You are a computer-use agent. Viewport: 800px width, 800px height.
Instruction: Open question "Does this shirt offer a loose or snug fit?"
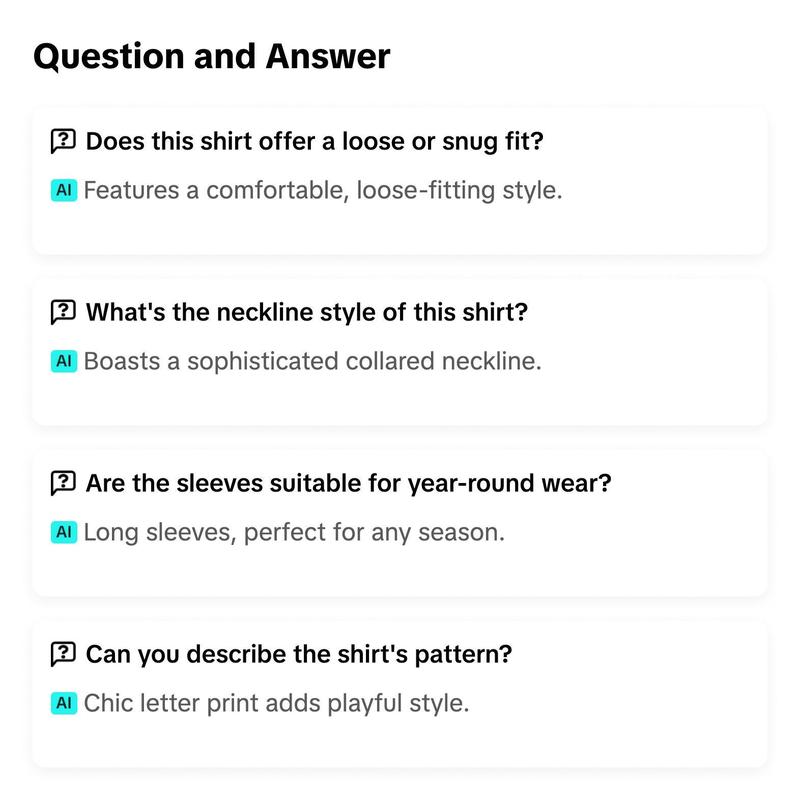point(315,141)
